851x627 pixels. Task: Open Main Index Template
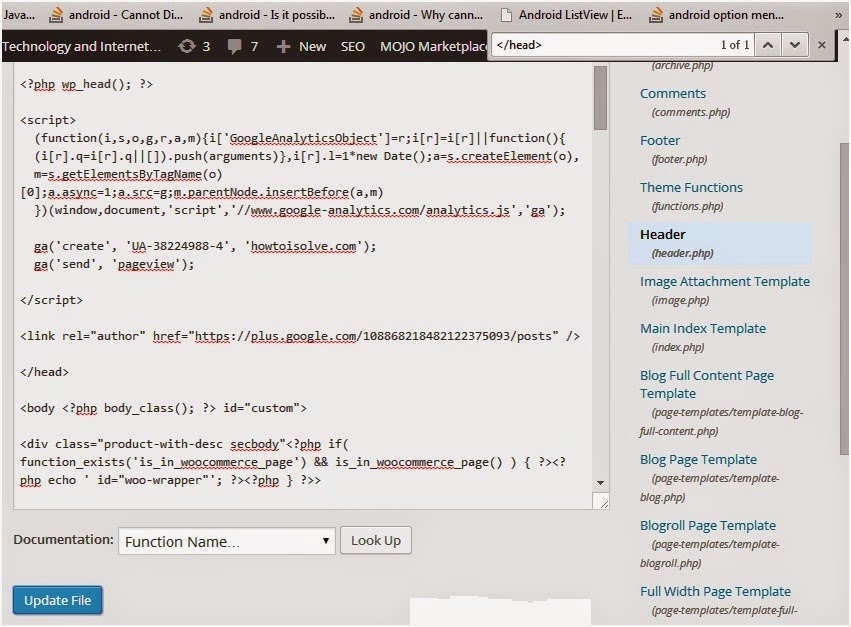[x=703, y=328]
